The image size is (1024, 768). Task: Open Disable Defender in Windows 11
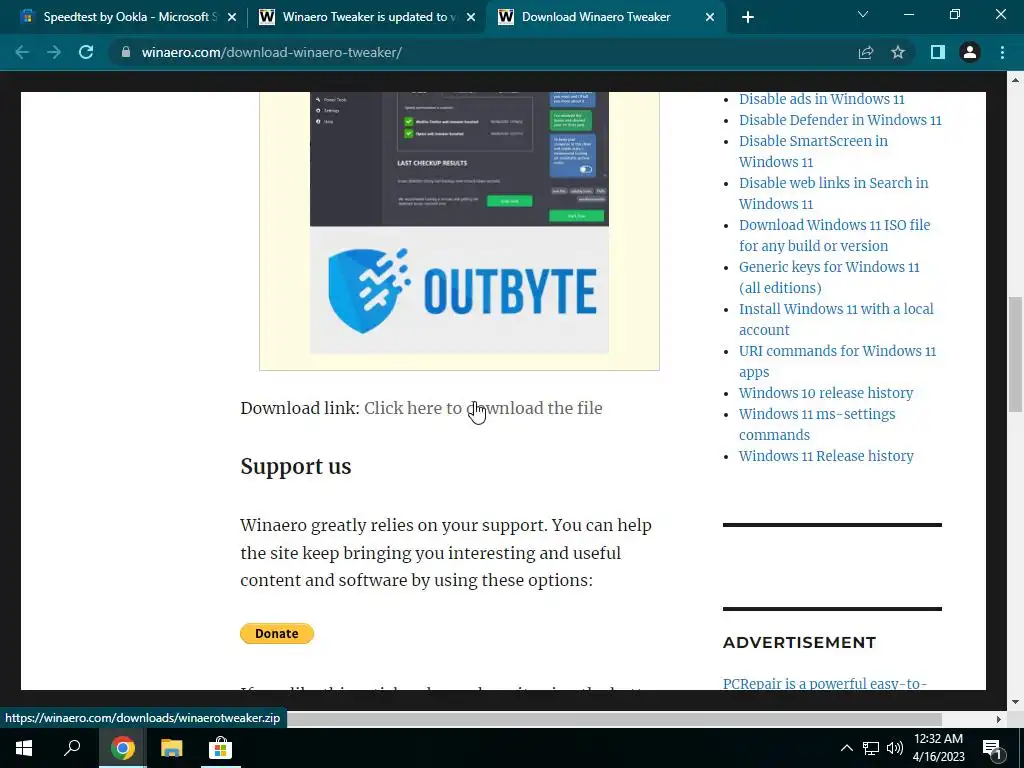pos(840,120)
